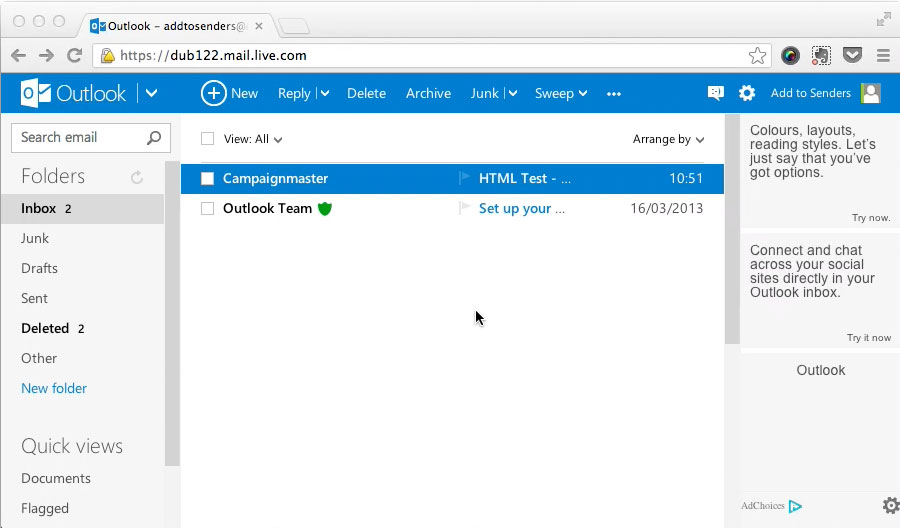Click the New folder link

pyautogui.click(x=54, y=388)
